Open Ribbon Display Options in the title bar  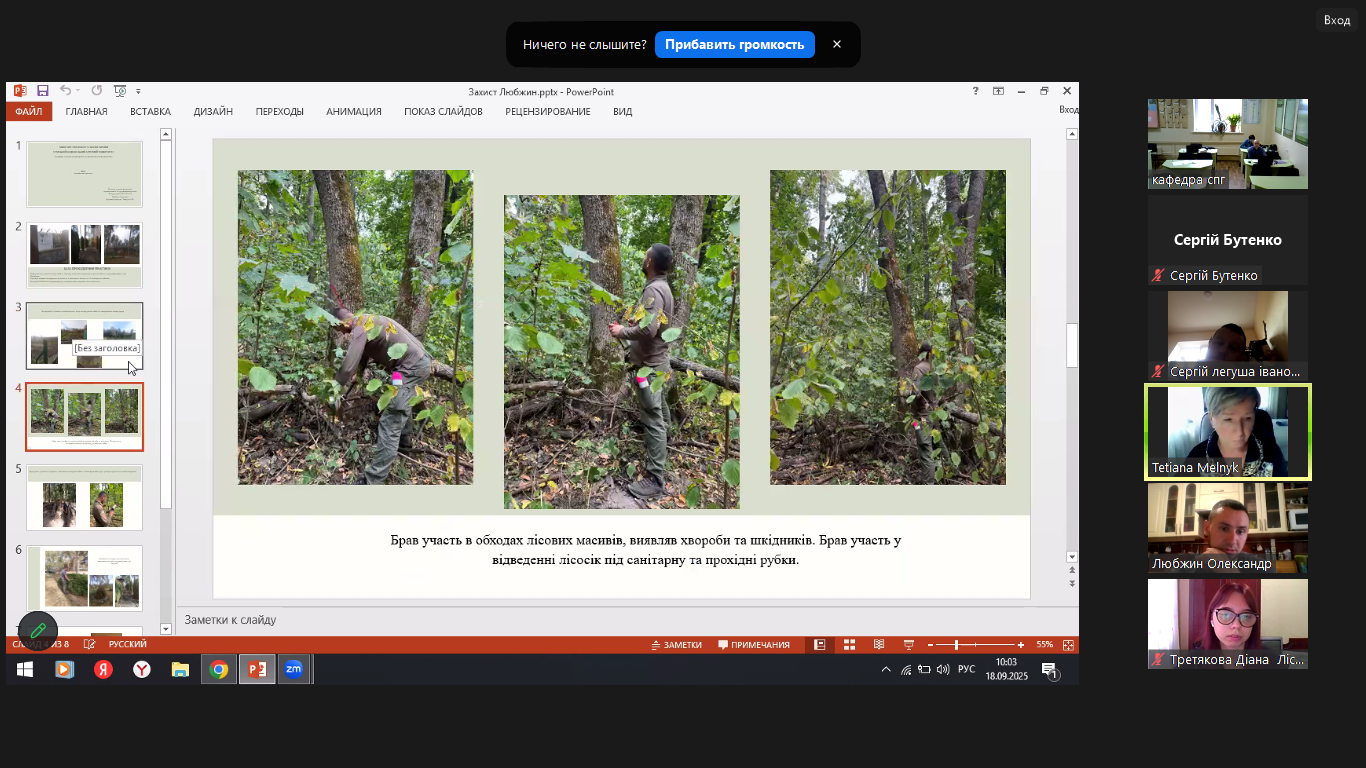998,91
